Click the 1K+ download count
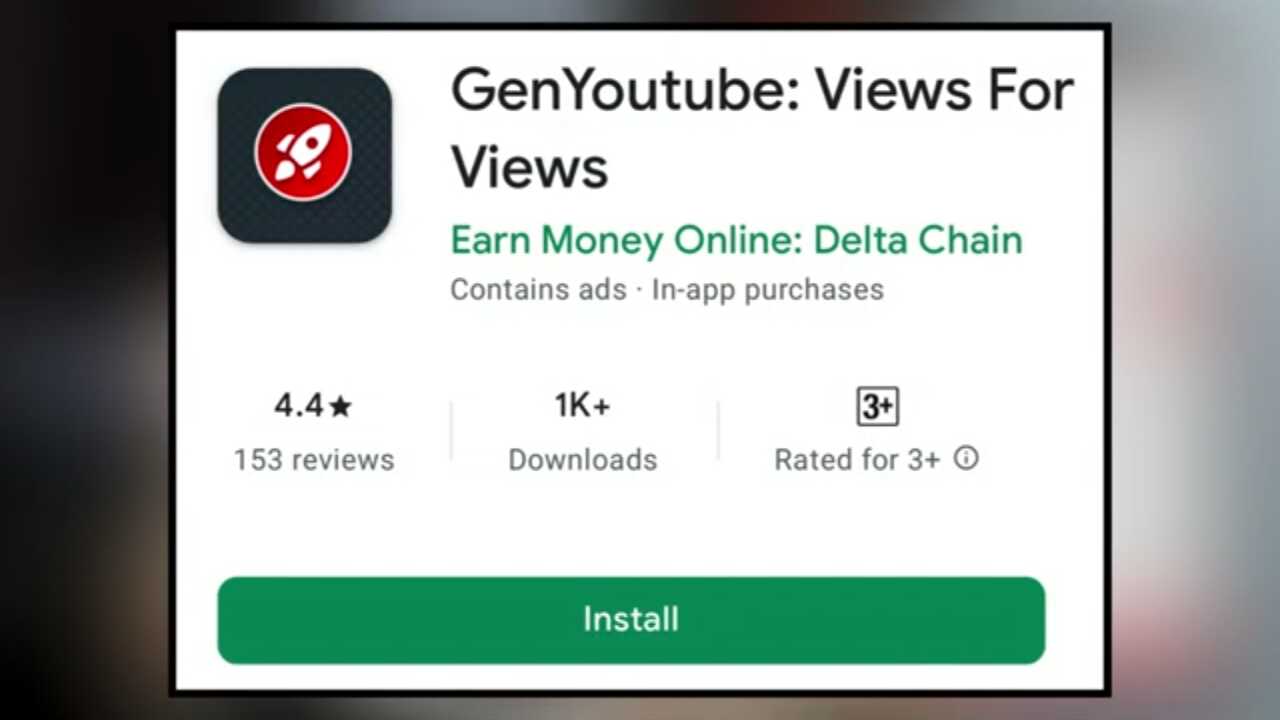 (583, 406)
